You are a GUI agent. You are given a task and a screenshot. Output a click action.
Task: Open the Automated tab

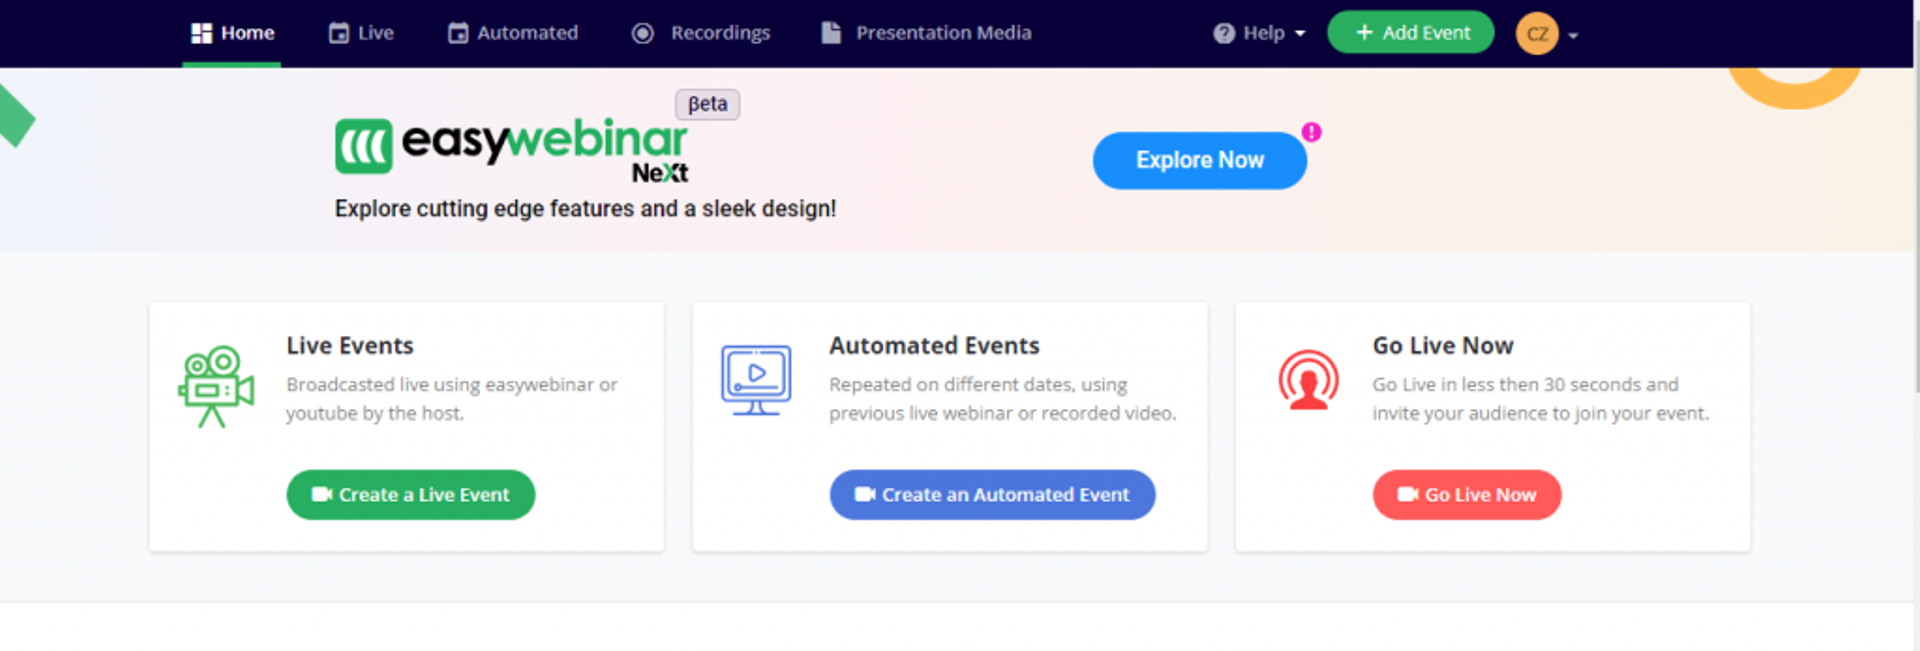tap(513, 33)
